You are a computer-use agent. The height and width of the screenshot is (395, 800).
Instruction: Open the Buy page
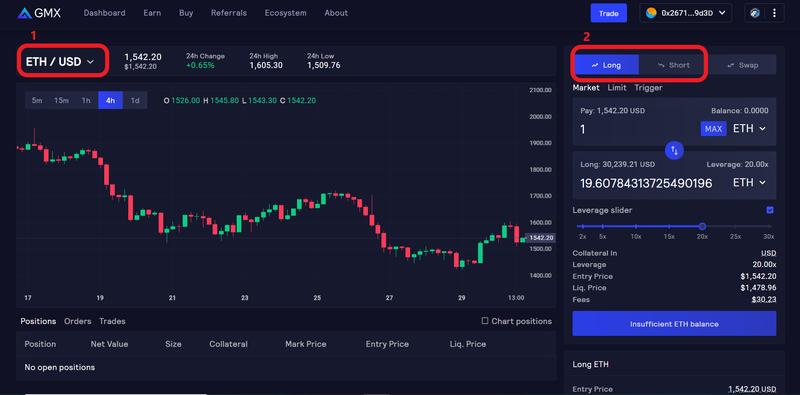[x=186, y=13]
